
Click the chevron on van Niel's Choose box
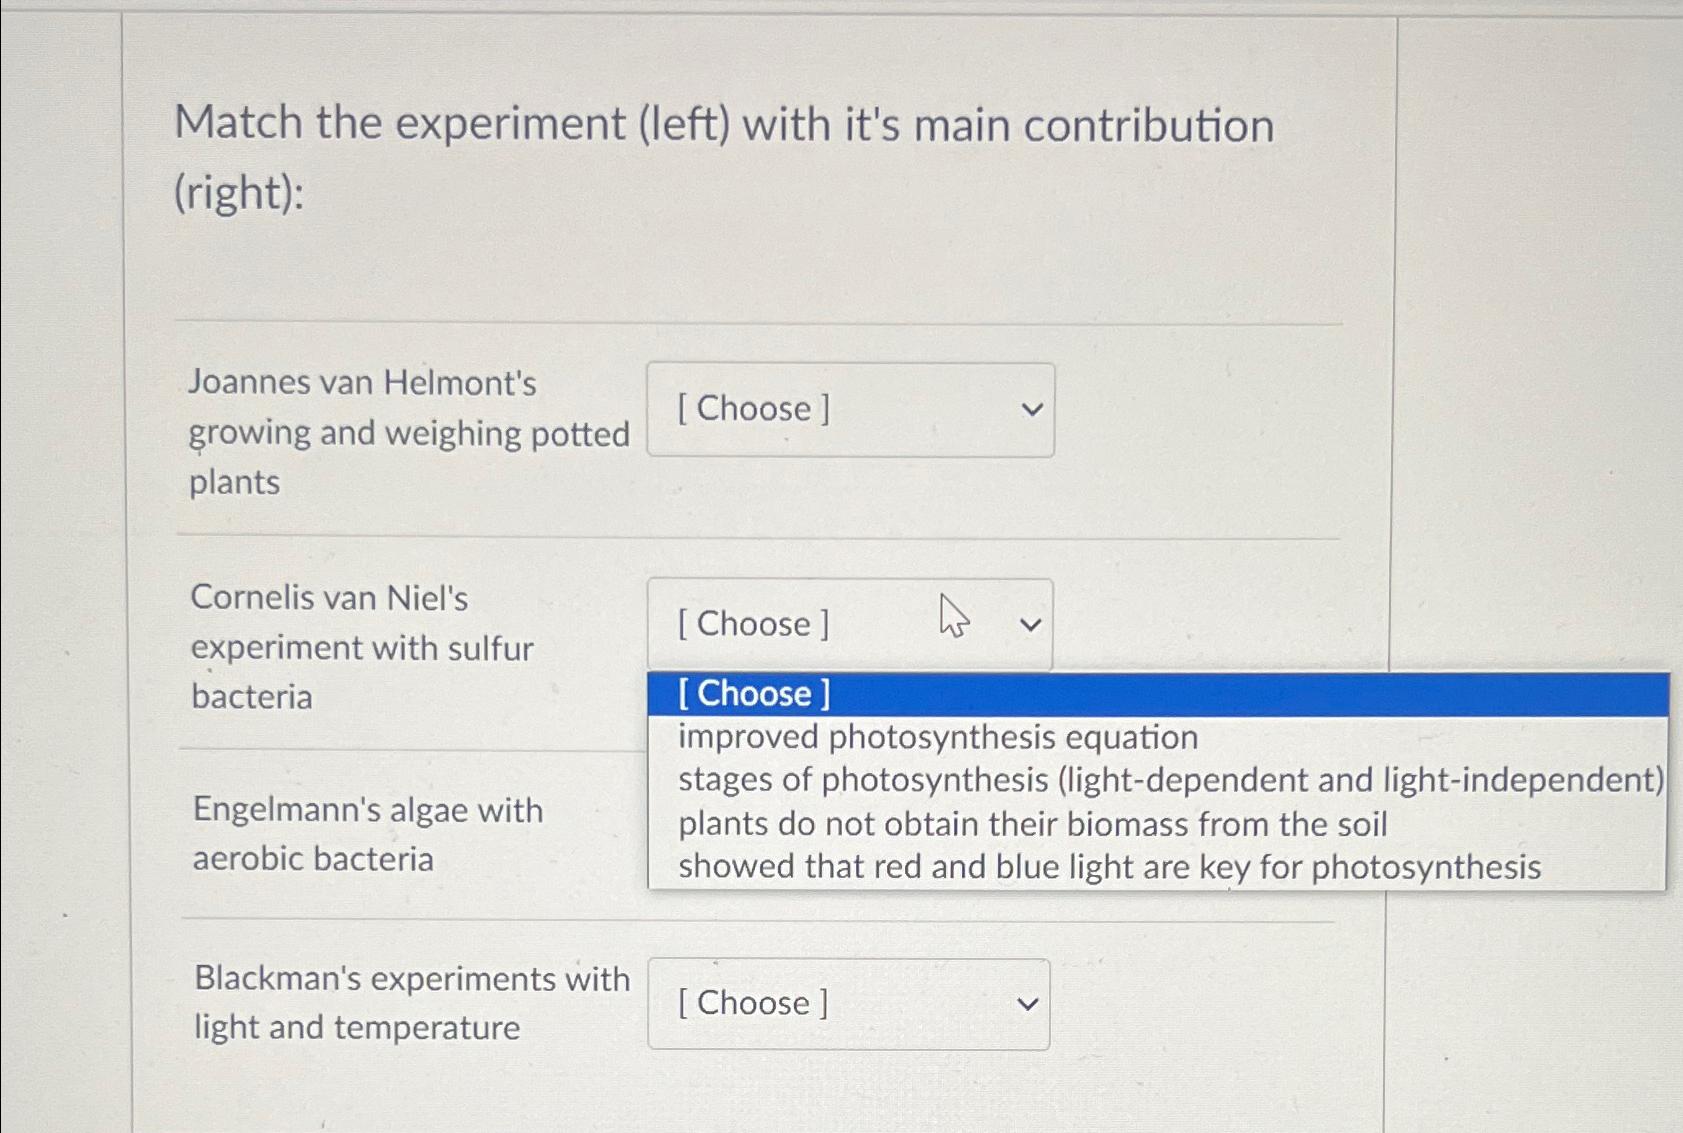(x=1029, y=624)
